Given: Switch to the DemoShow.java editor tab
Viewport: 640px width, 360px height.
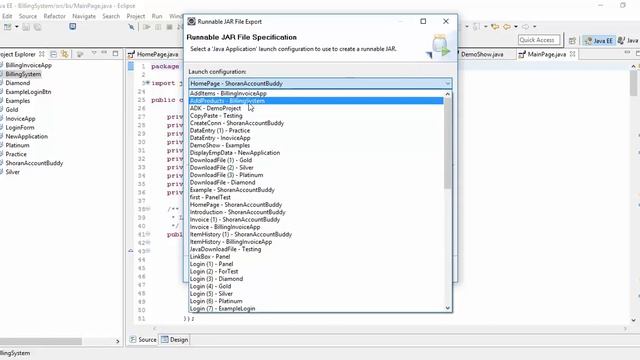Looking at the screenshot, I should (482, 54).
